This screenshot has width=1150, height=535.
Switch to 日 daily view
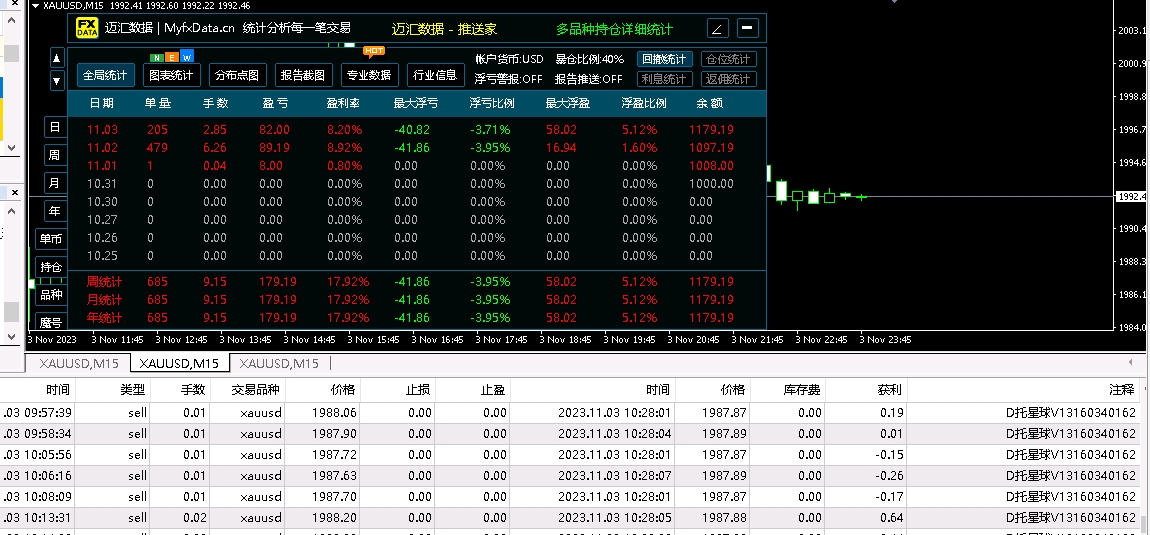54,127
